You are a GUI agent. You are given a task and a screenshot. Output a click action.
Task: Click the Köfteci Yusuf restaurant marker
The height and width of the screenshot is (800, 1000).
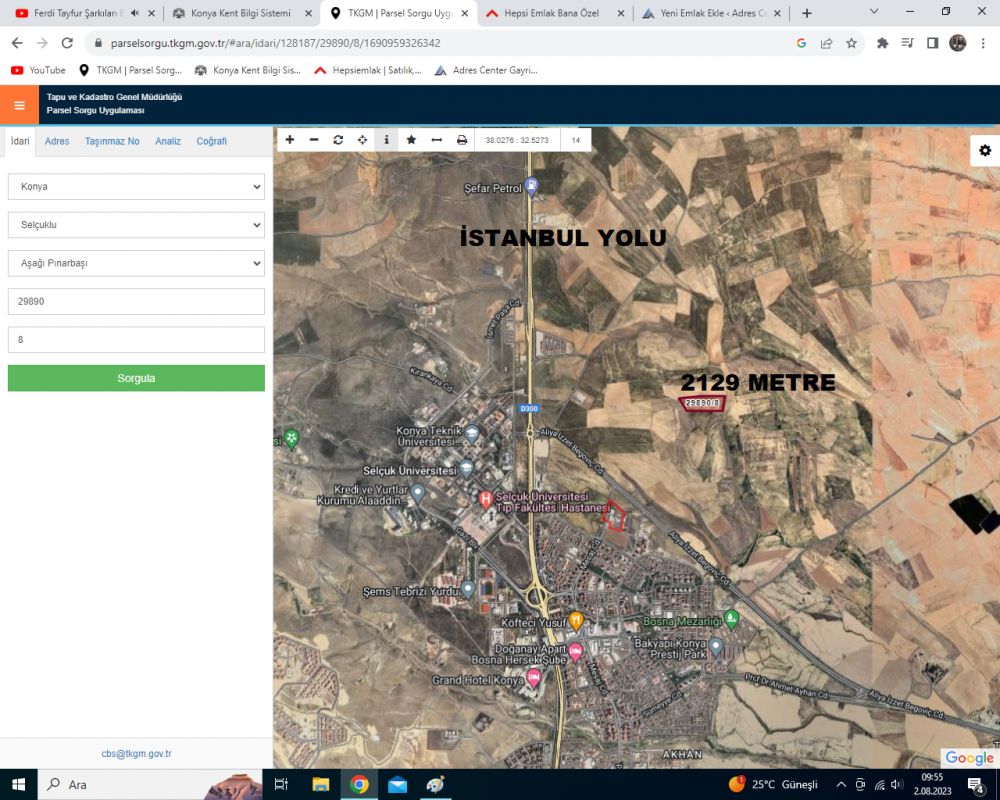(575, 620)
